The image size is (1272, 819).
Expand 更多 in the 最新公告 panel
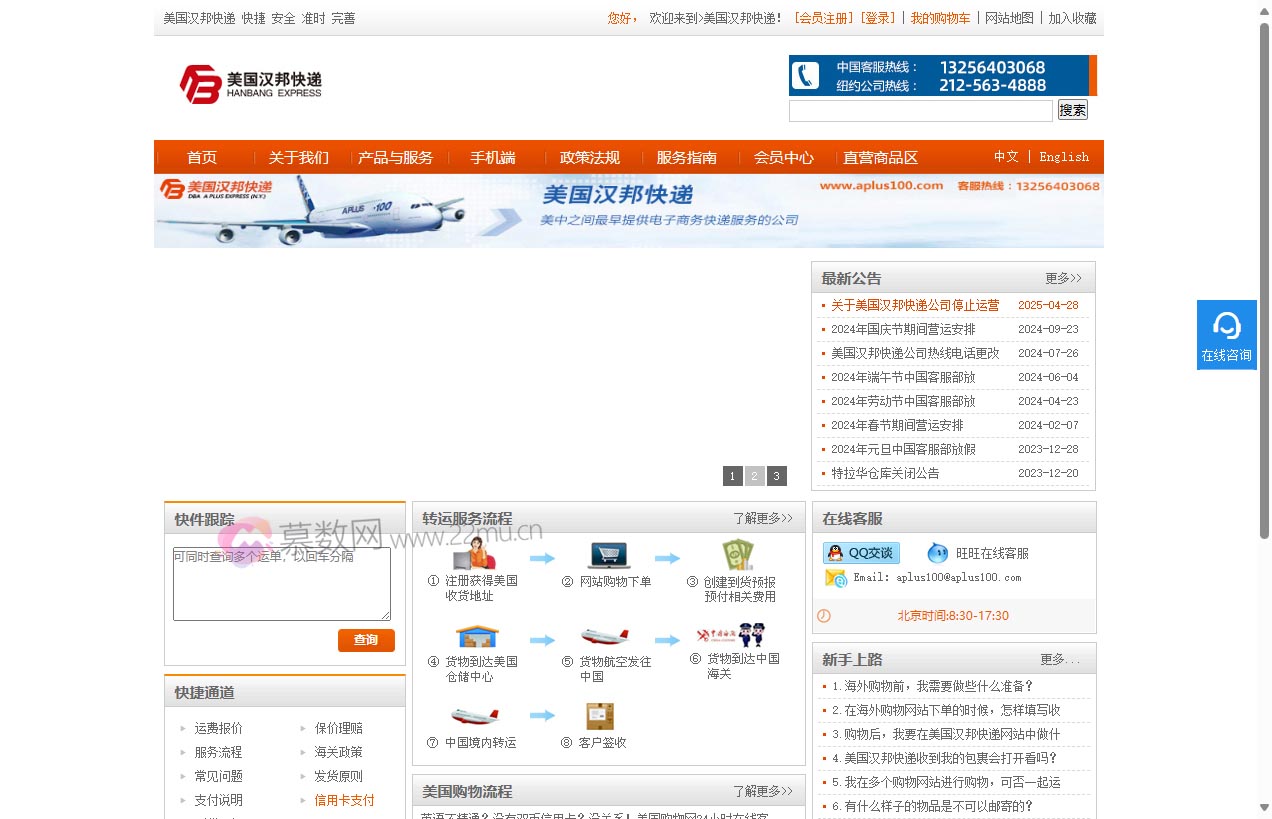coord(1063,279)
